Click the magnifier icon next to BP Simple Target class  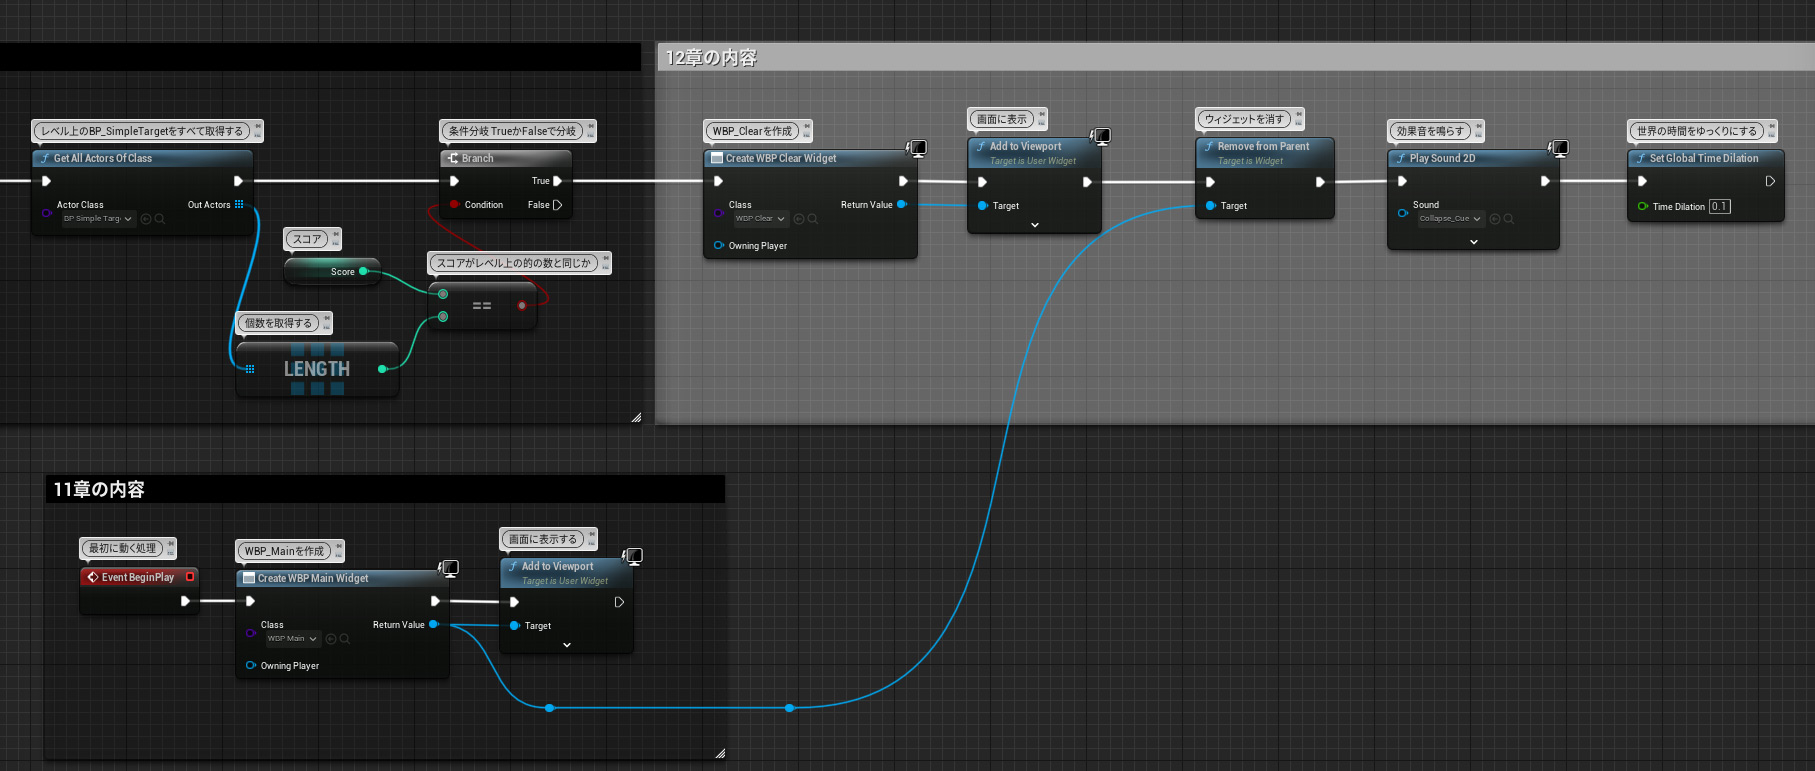(x=159, y=219)
